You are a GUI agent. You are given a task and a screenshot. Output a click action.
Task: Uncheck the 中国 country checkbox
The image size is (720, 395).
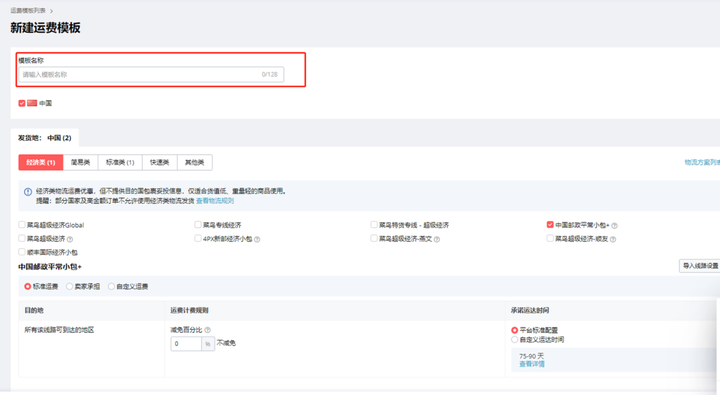click(x=22, y=103)
